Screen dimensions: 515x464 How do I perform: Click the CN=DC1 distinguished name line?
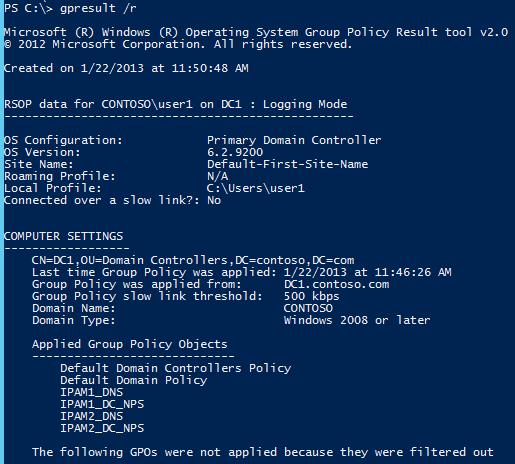coord(193,260)
